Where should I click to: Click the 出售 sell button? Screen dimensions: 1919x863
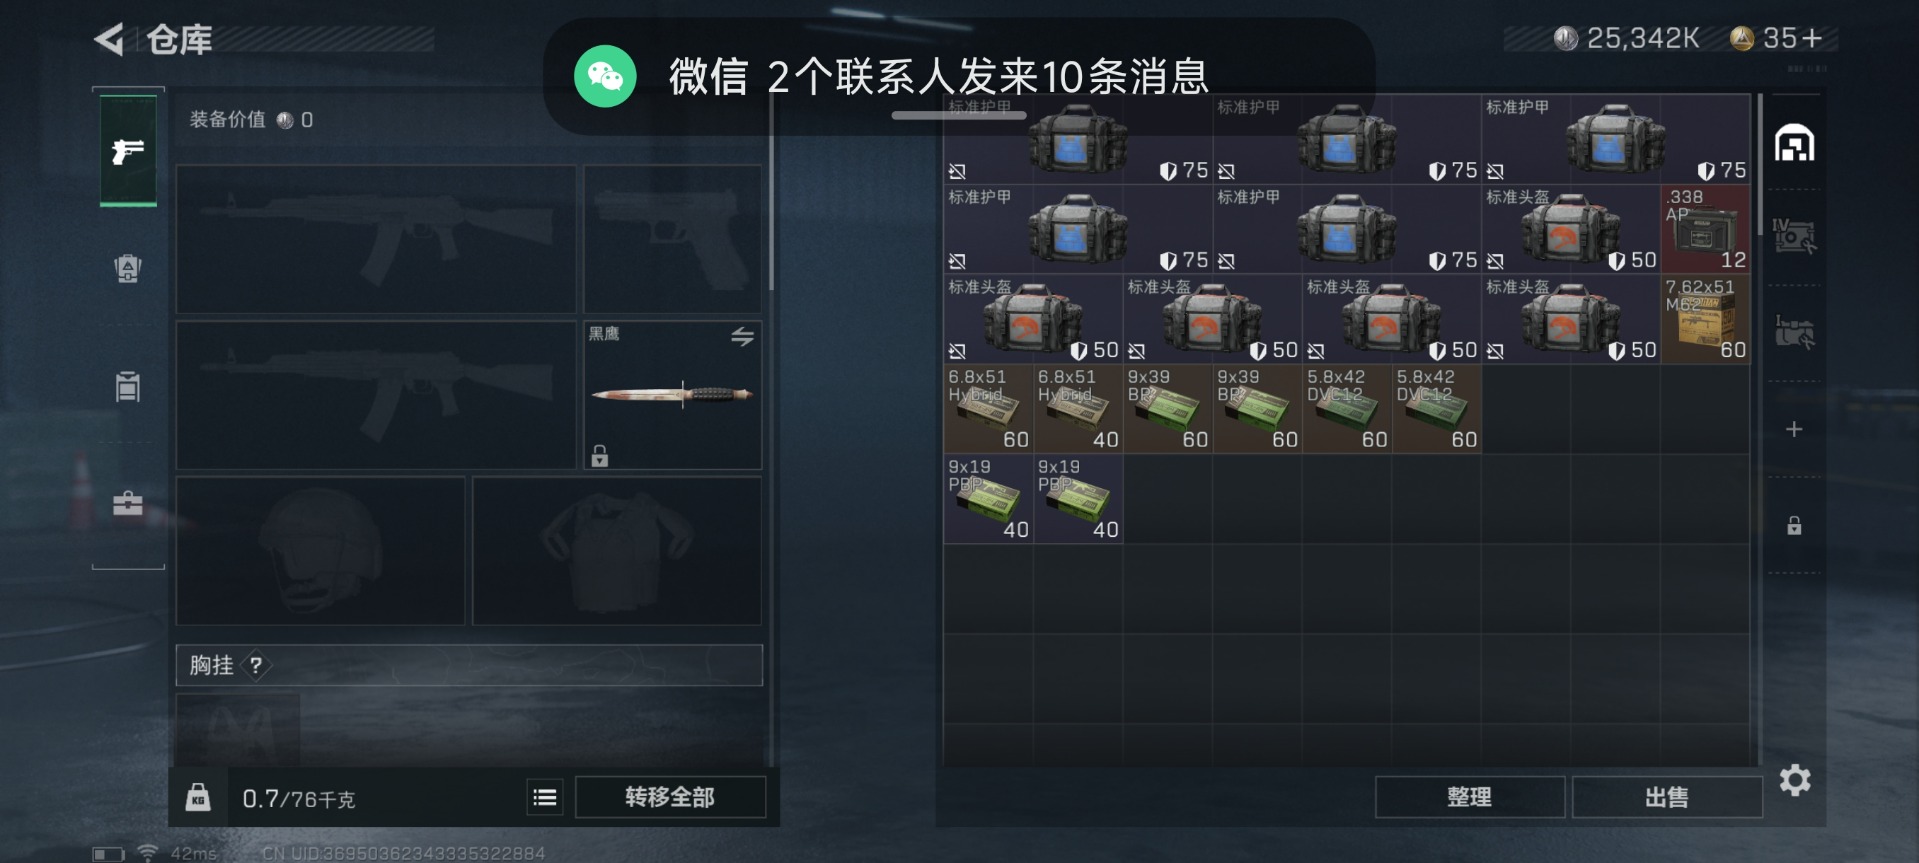(1666, 797)
